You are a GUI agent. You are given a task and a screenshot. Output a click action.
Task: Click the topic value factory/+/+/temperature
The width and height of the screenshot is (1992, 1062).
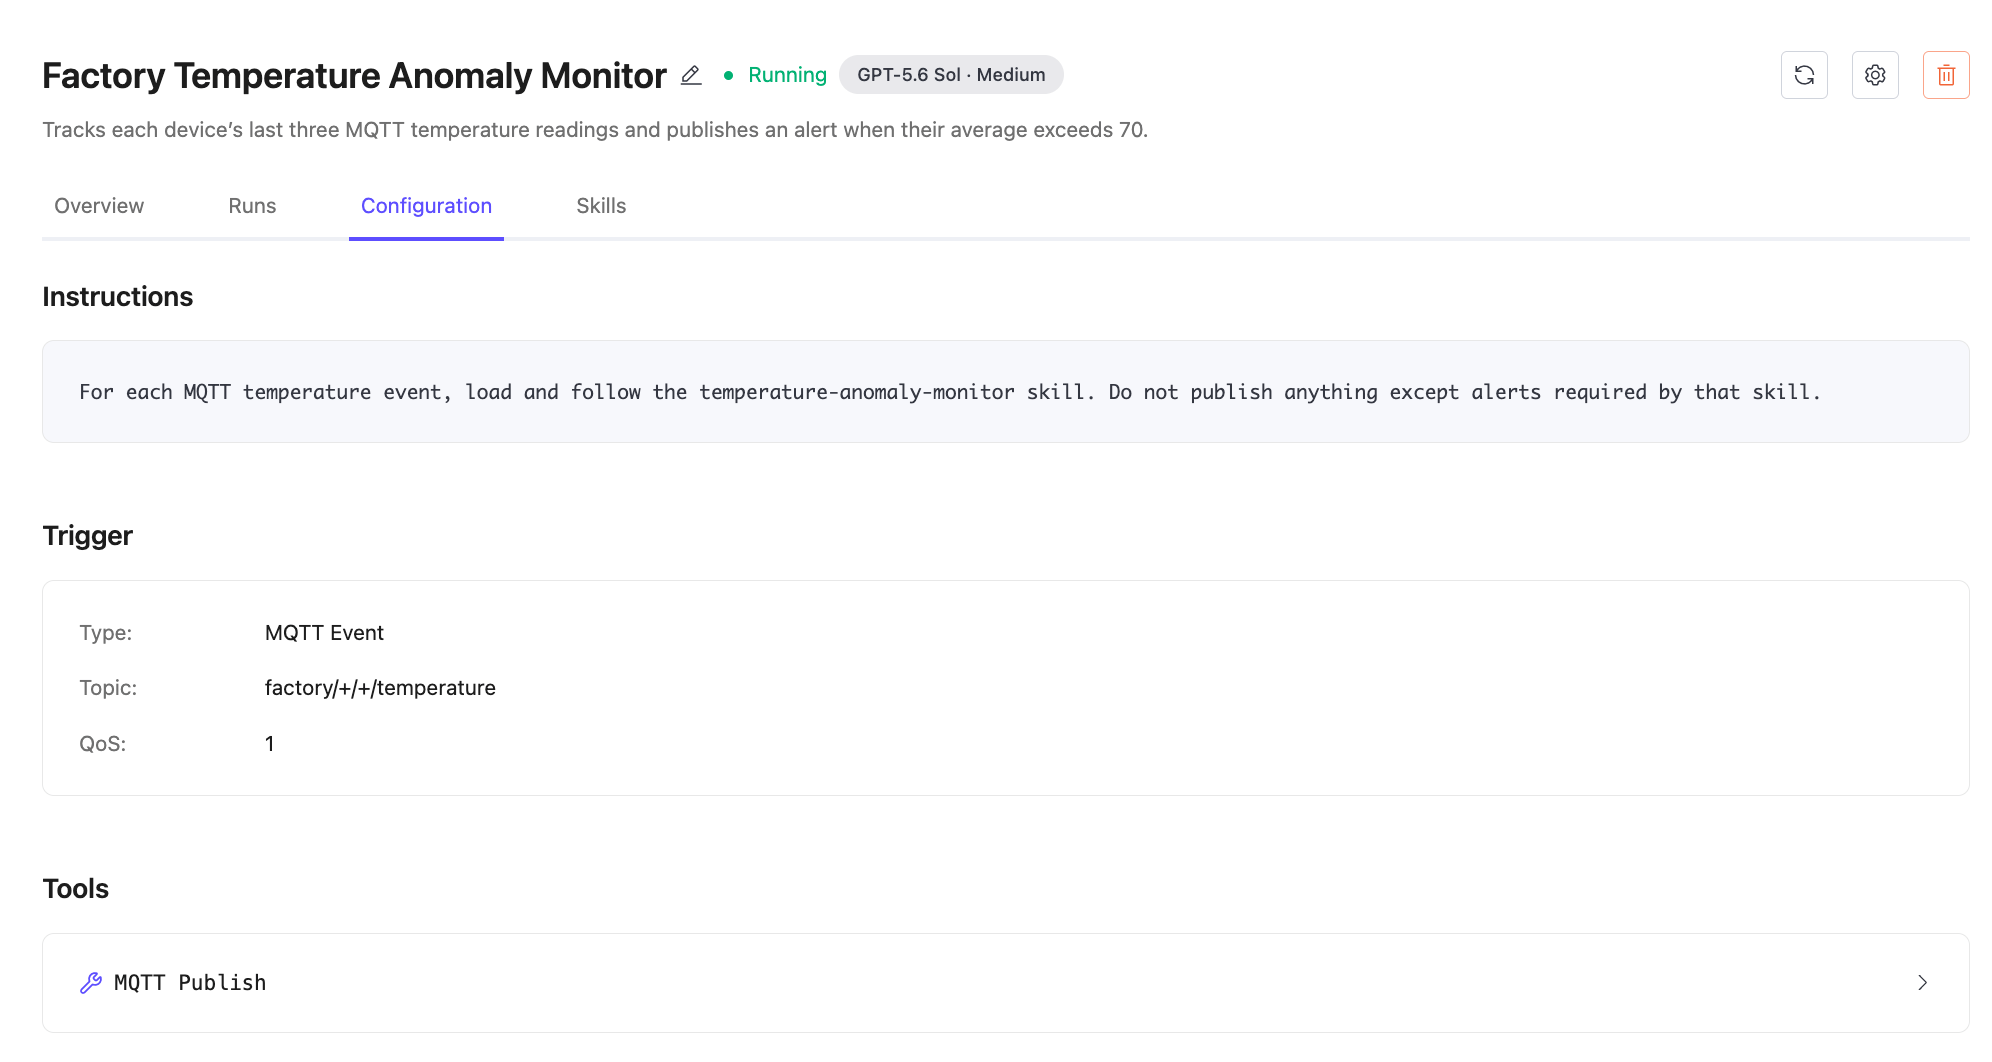pyautogui.click(x=380, y=688)
